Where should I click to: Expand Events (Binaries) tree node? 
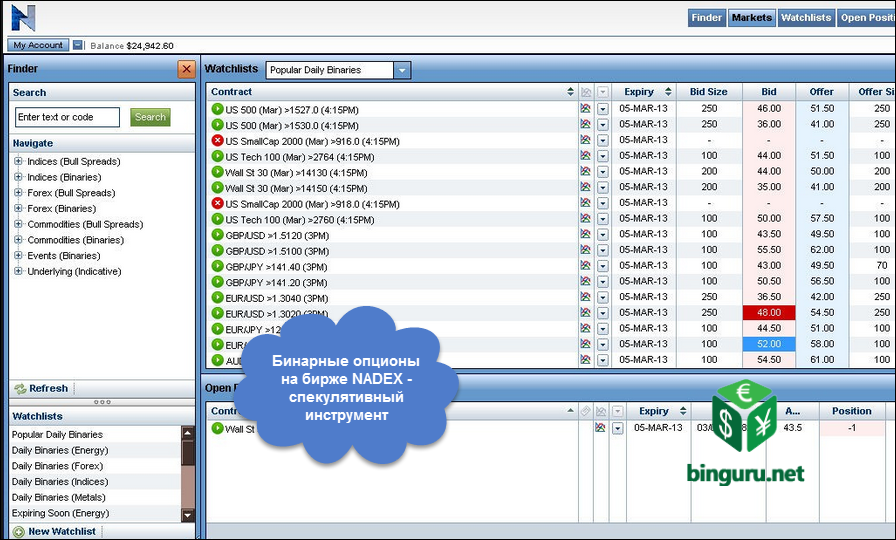click(x=18, y=255)
